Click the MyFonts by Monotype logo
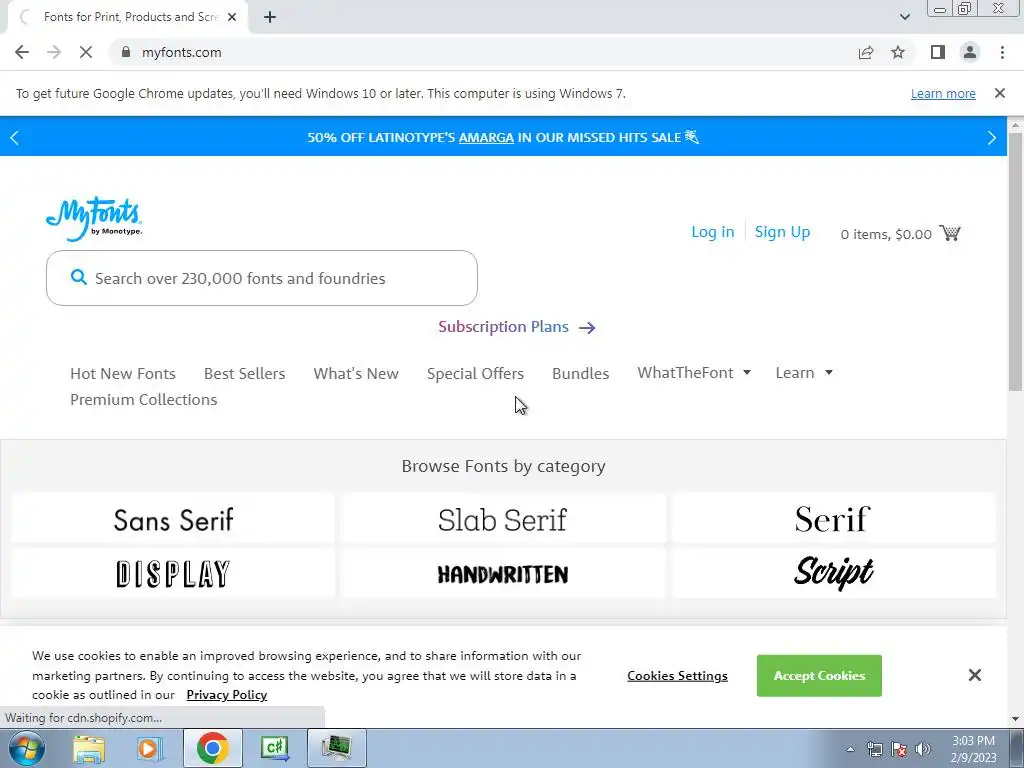1024x768 pixels. coord(93,219)
